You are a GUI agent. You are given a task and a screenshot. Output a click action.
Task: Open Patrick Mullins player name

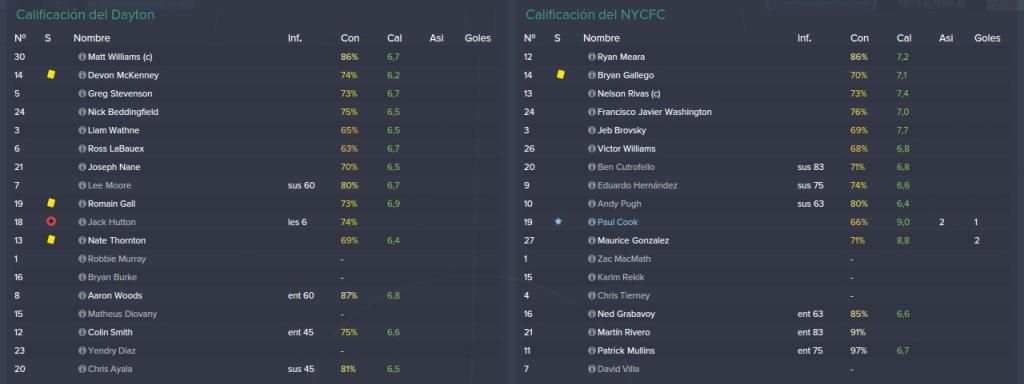pos(626,351)
